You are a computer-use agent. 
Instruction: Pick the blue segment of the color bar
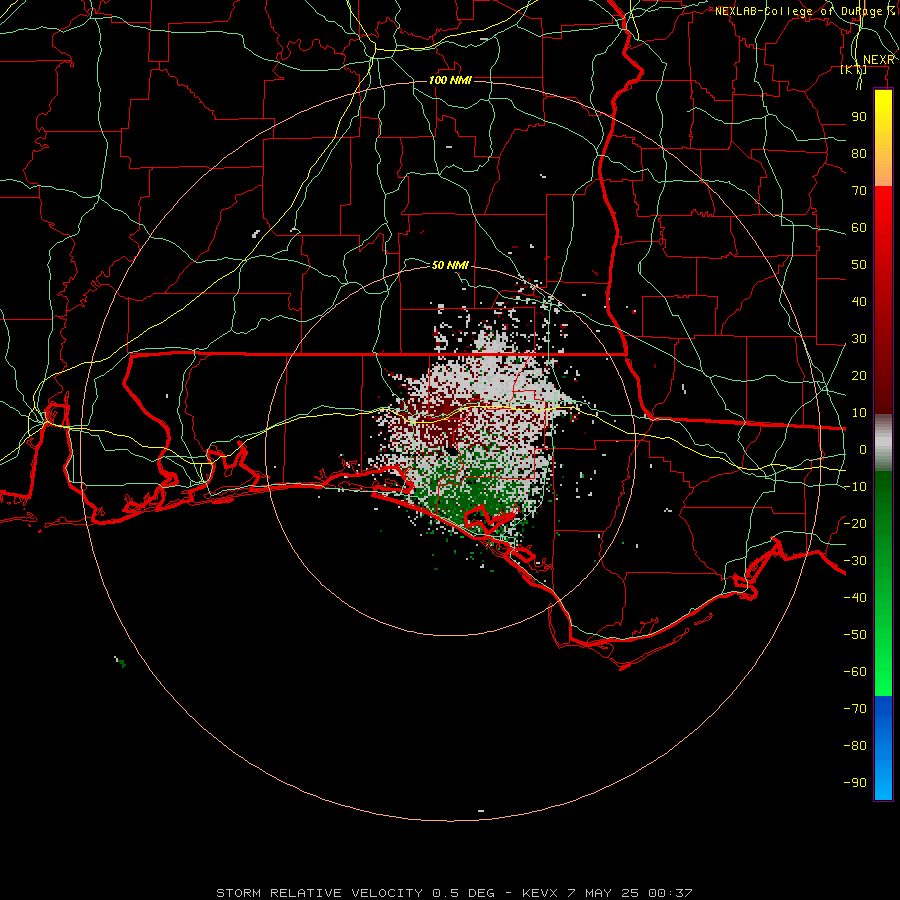coord(883,746)
